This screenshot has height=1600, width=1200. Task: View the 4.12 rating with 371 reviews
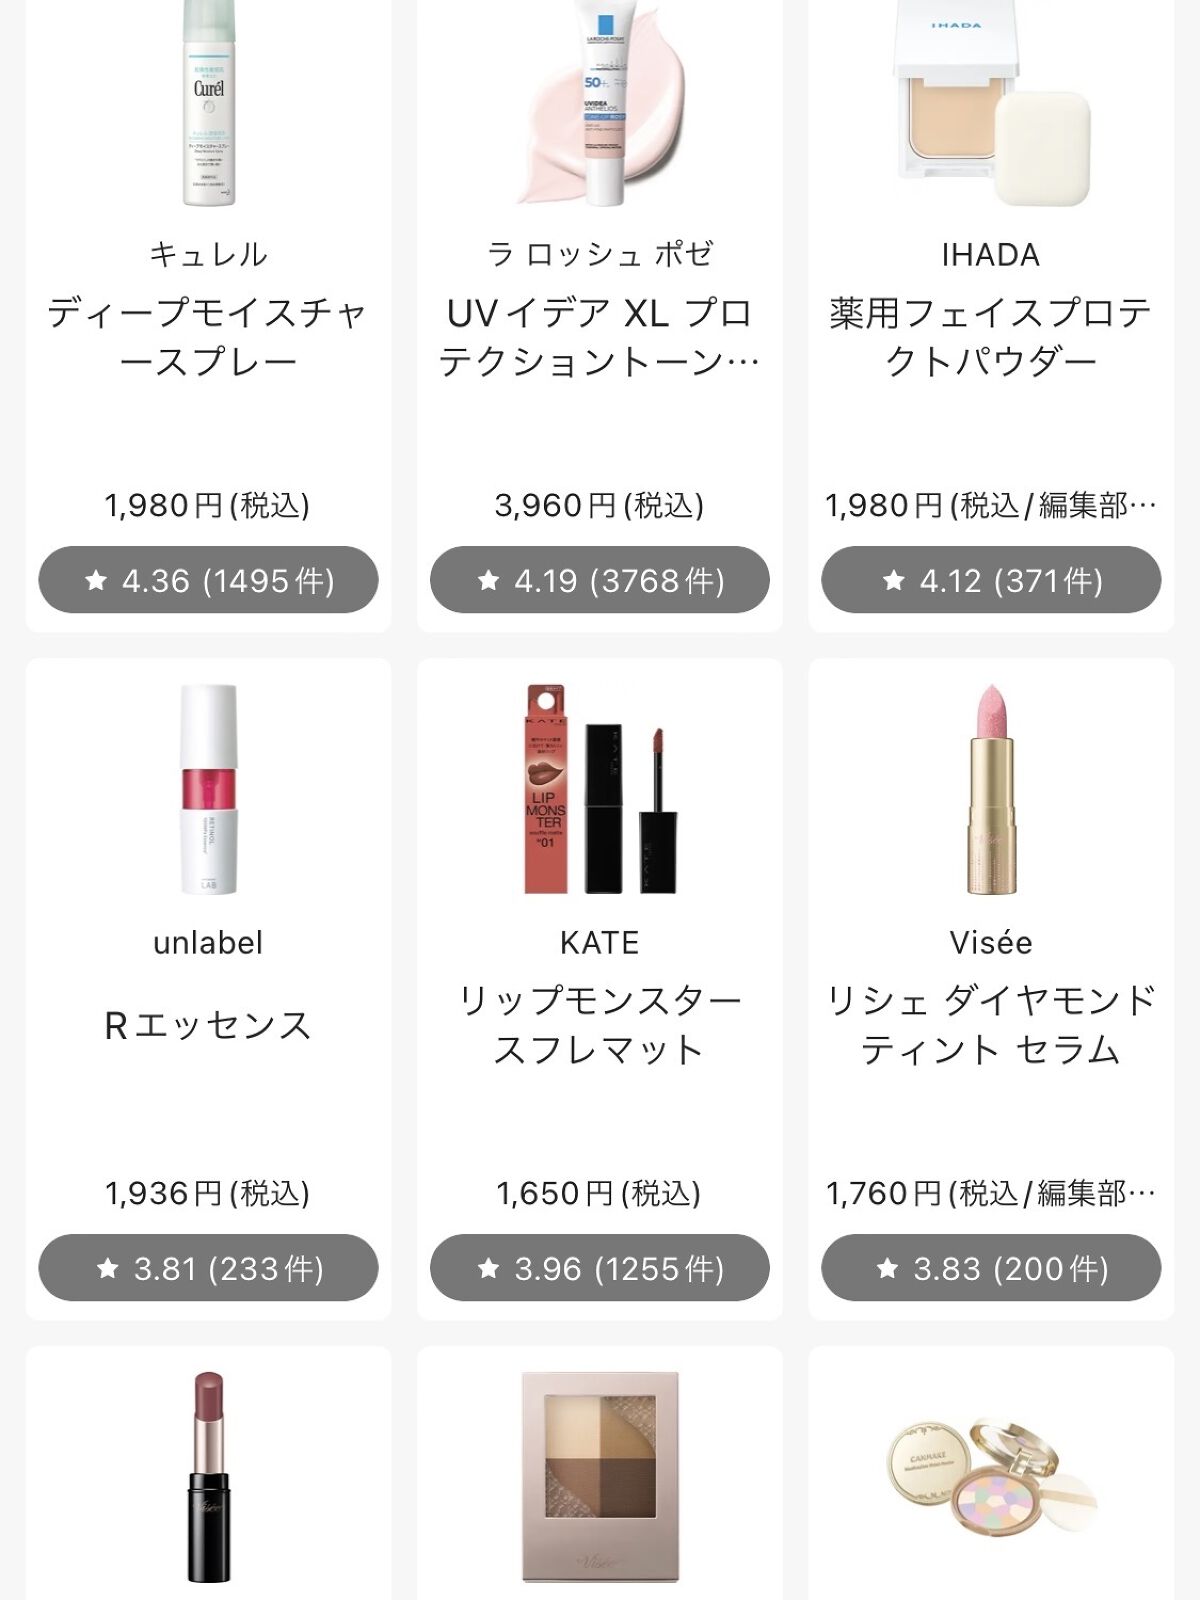click(990, 580)
